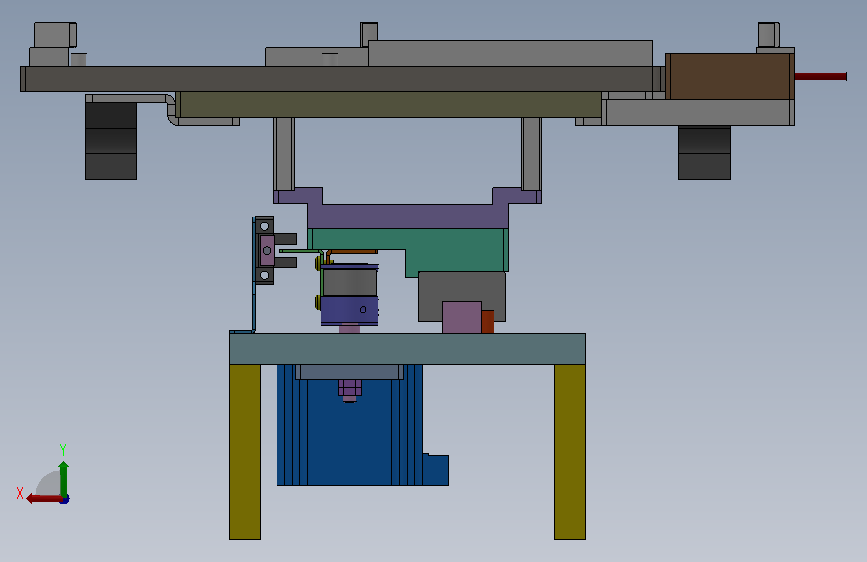Select the thin green sensor flag strip
The height and width of the screenshot is (562, 867).
(x=300, y=251)
